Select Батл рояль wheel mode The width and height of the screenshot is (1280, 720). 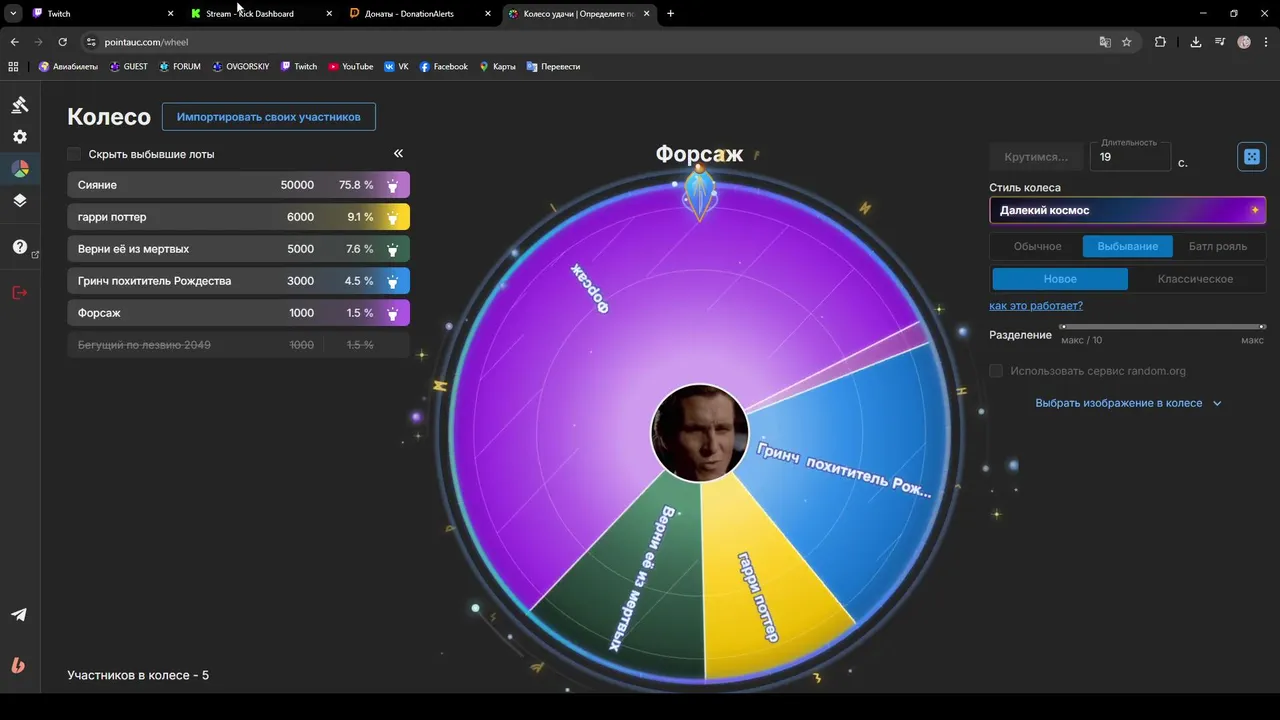[1217, 246]
